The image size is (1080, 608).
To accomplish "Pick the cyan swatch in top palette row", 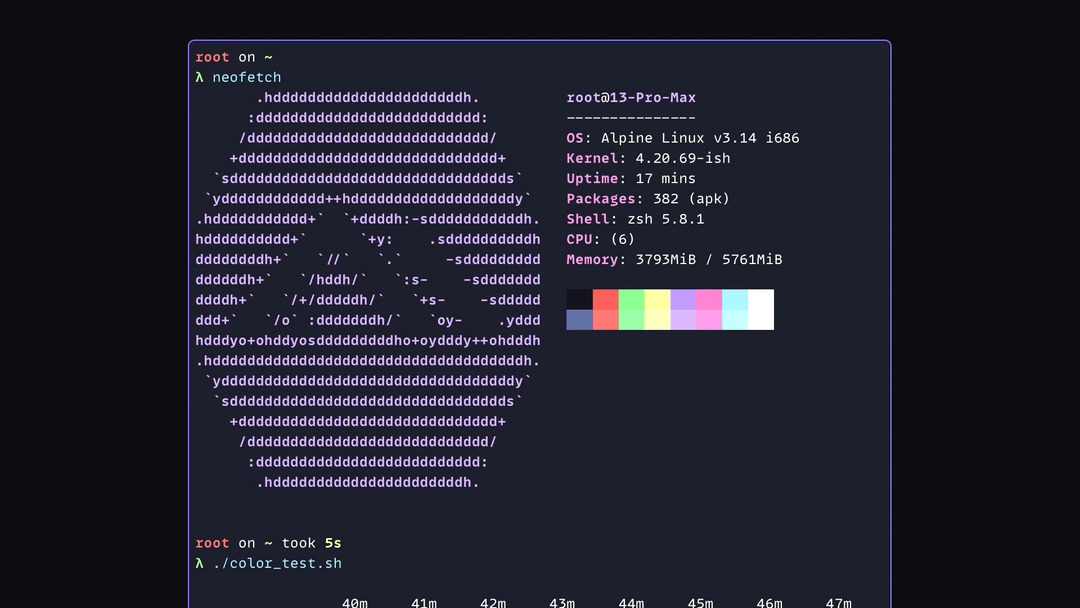I will [x=735, y=300].
